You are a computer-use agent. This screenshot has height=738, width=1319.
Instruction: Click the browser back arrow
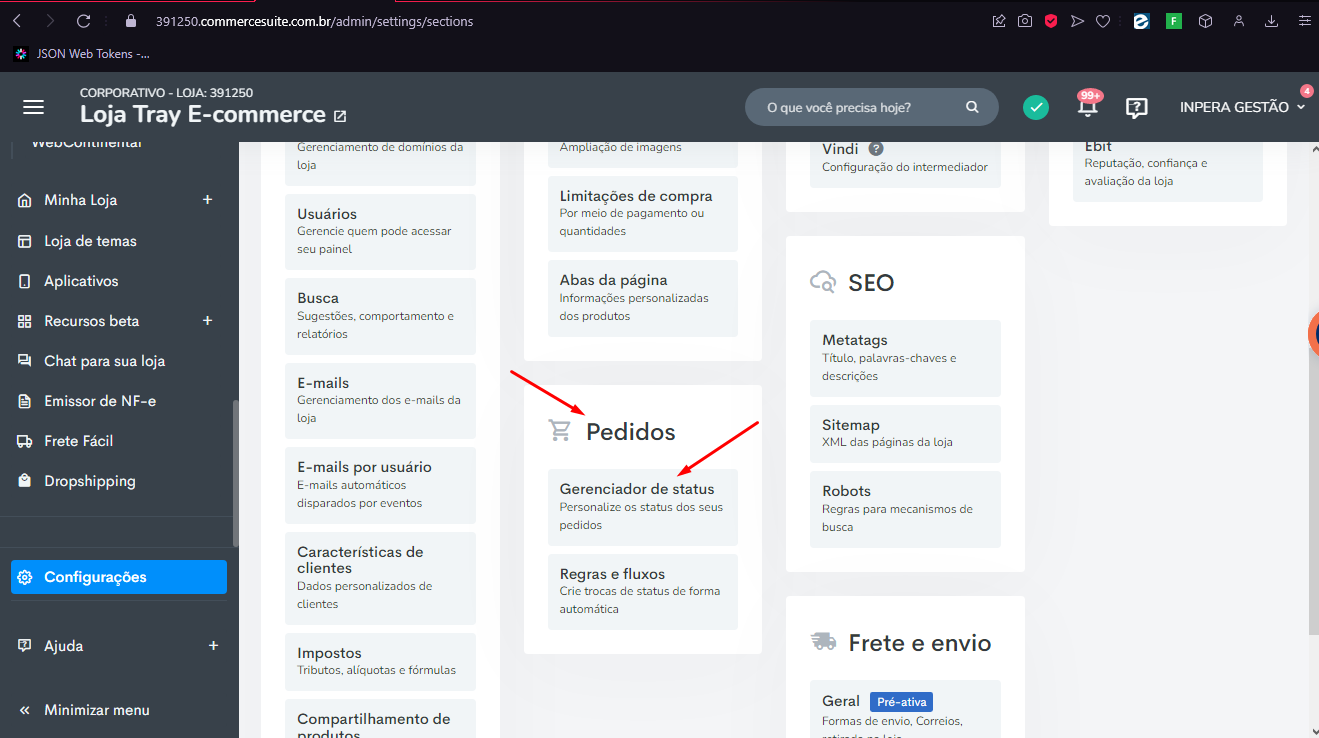[17, 20]
